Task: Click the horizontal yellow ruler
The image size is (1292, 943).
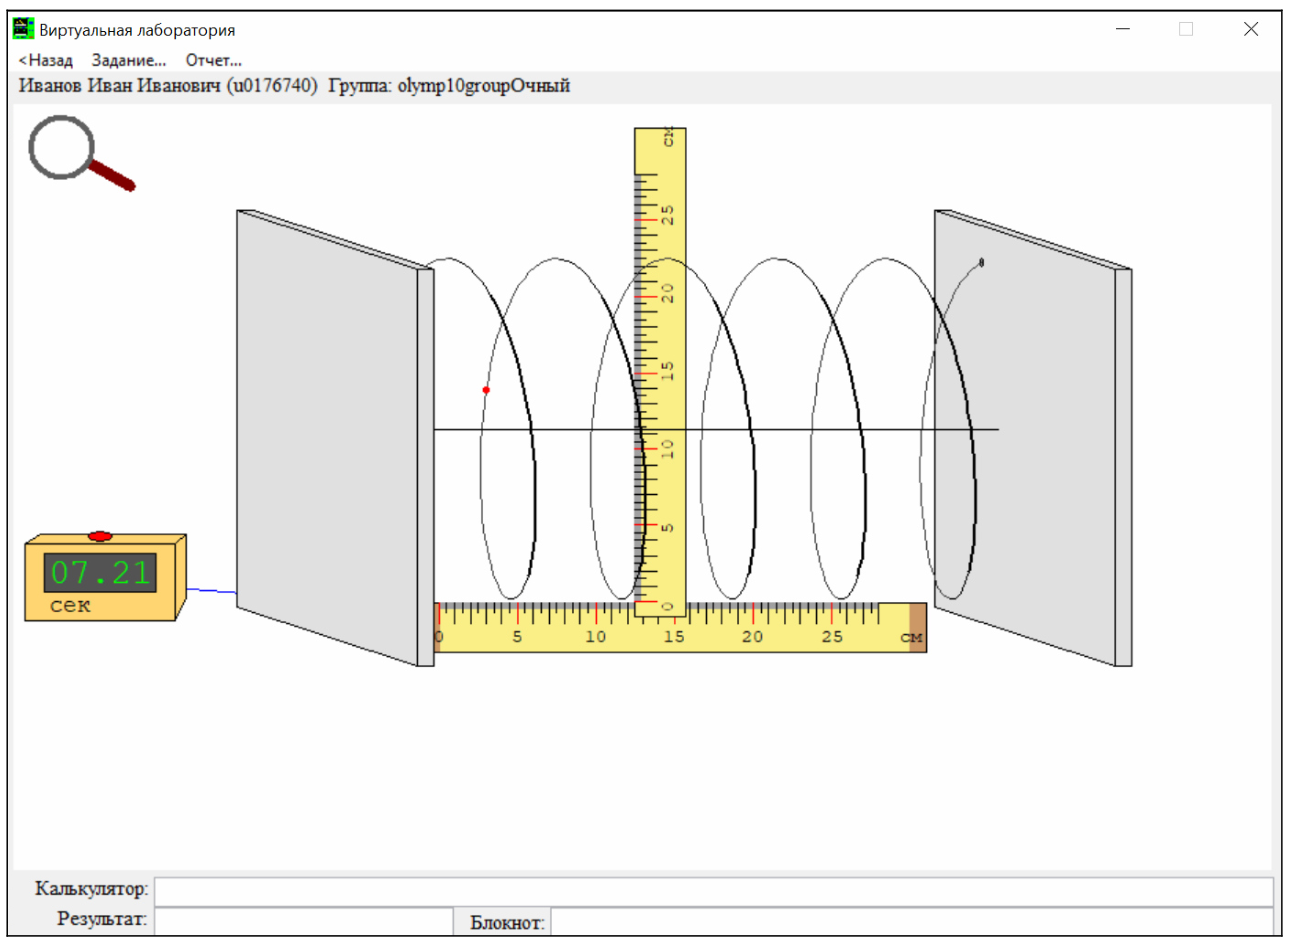Action: click(x=681, y=627)
